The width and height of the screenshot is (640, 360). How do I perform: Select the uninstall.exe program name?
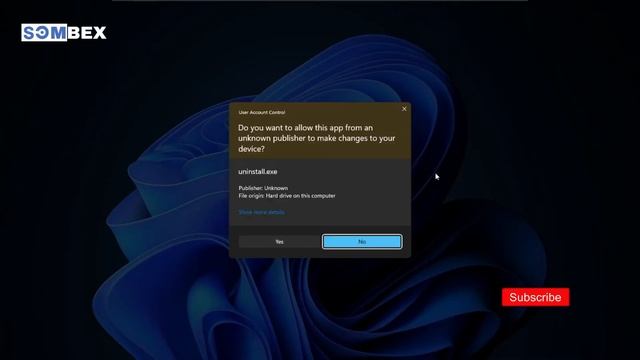(258, 172)
